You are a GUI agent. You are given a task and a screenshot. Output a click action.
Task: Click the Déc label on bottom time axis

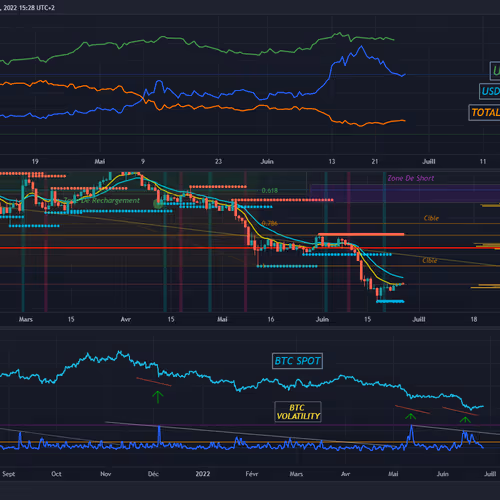[153, 474]
